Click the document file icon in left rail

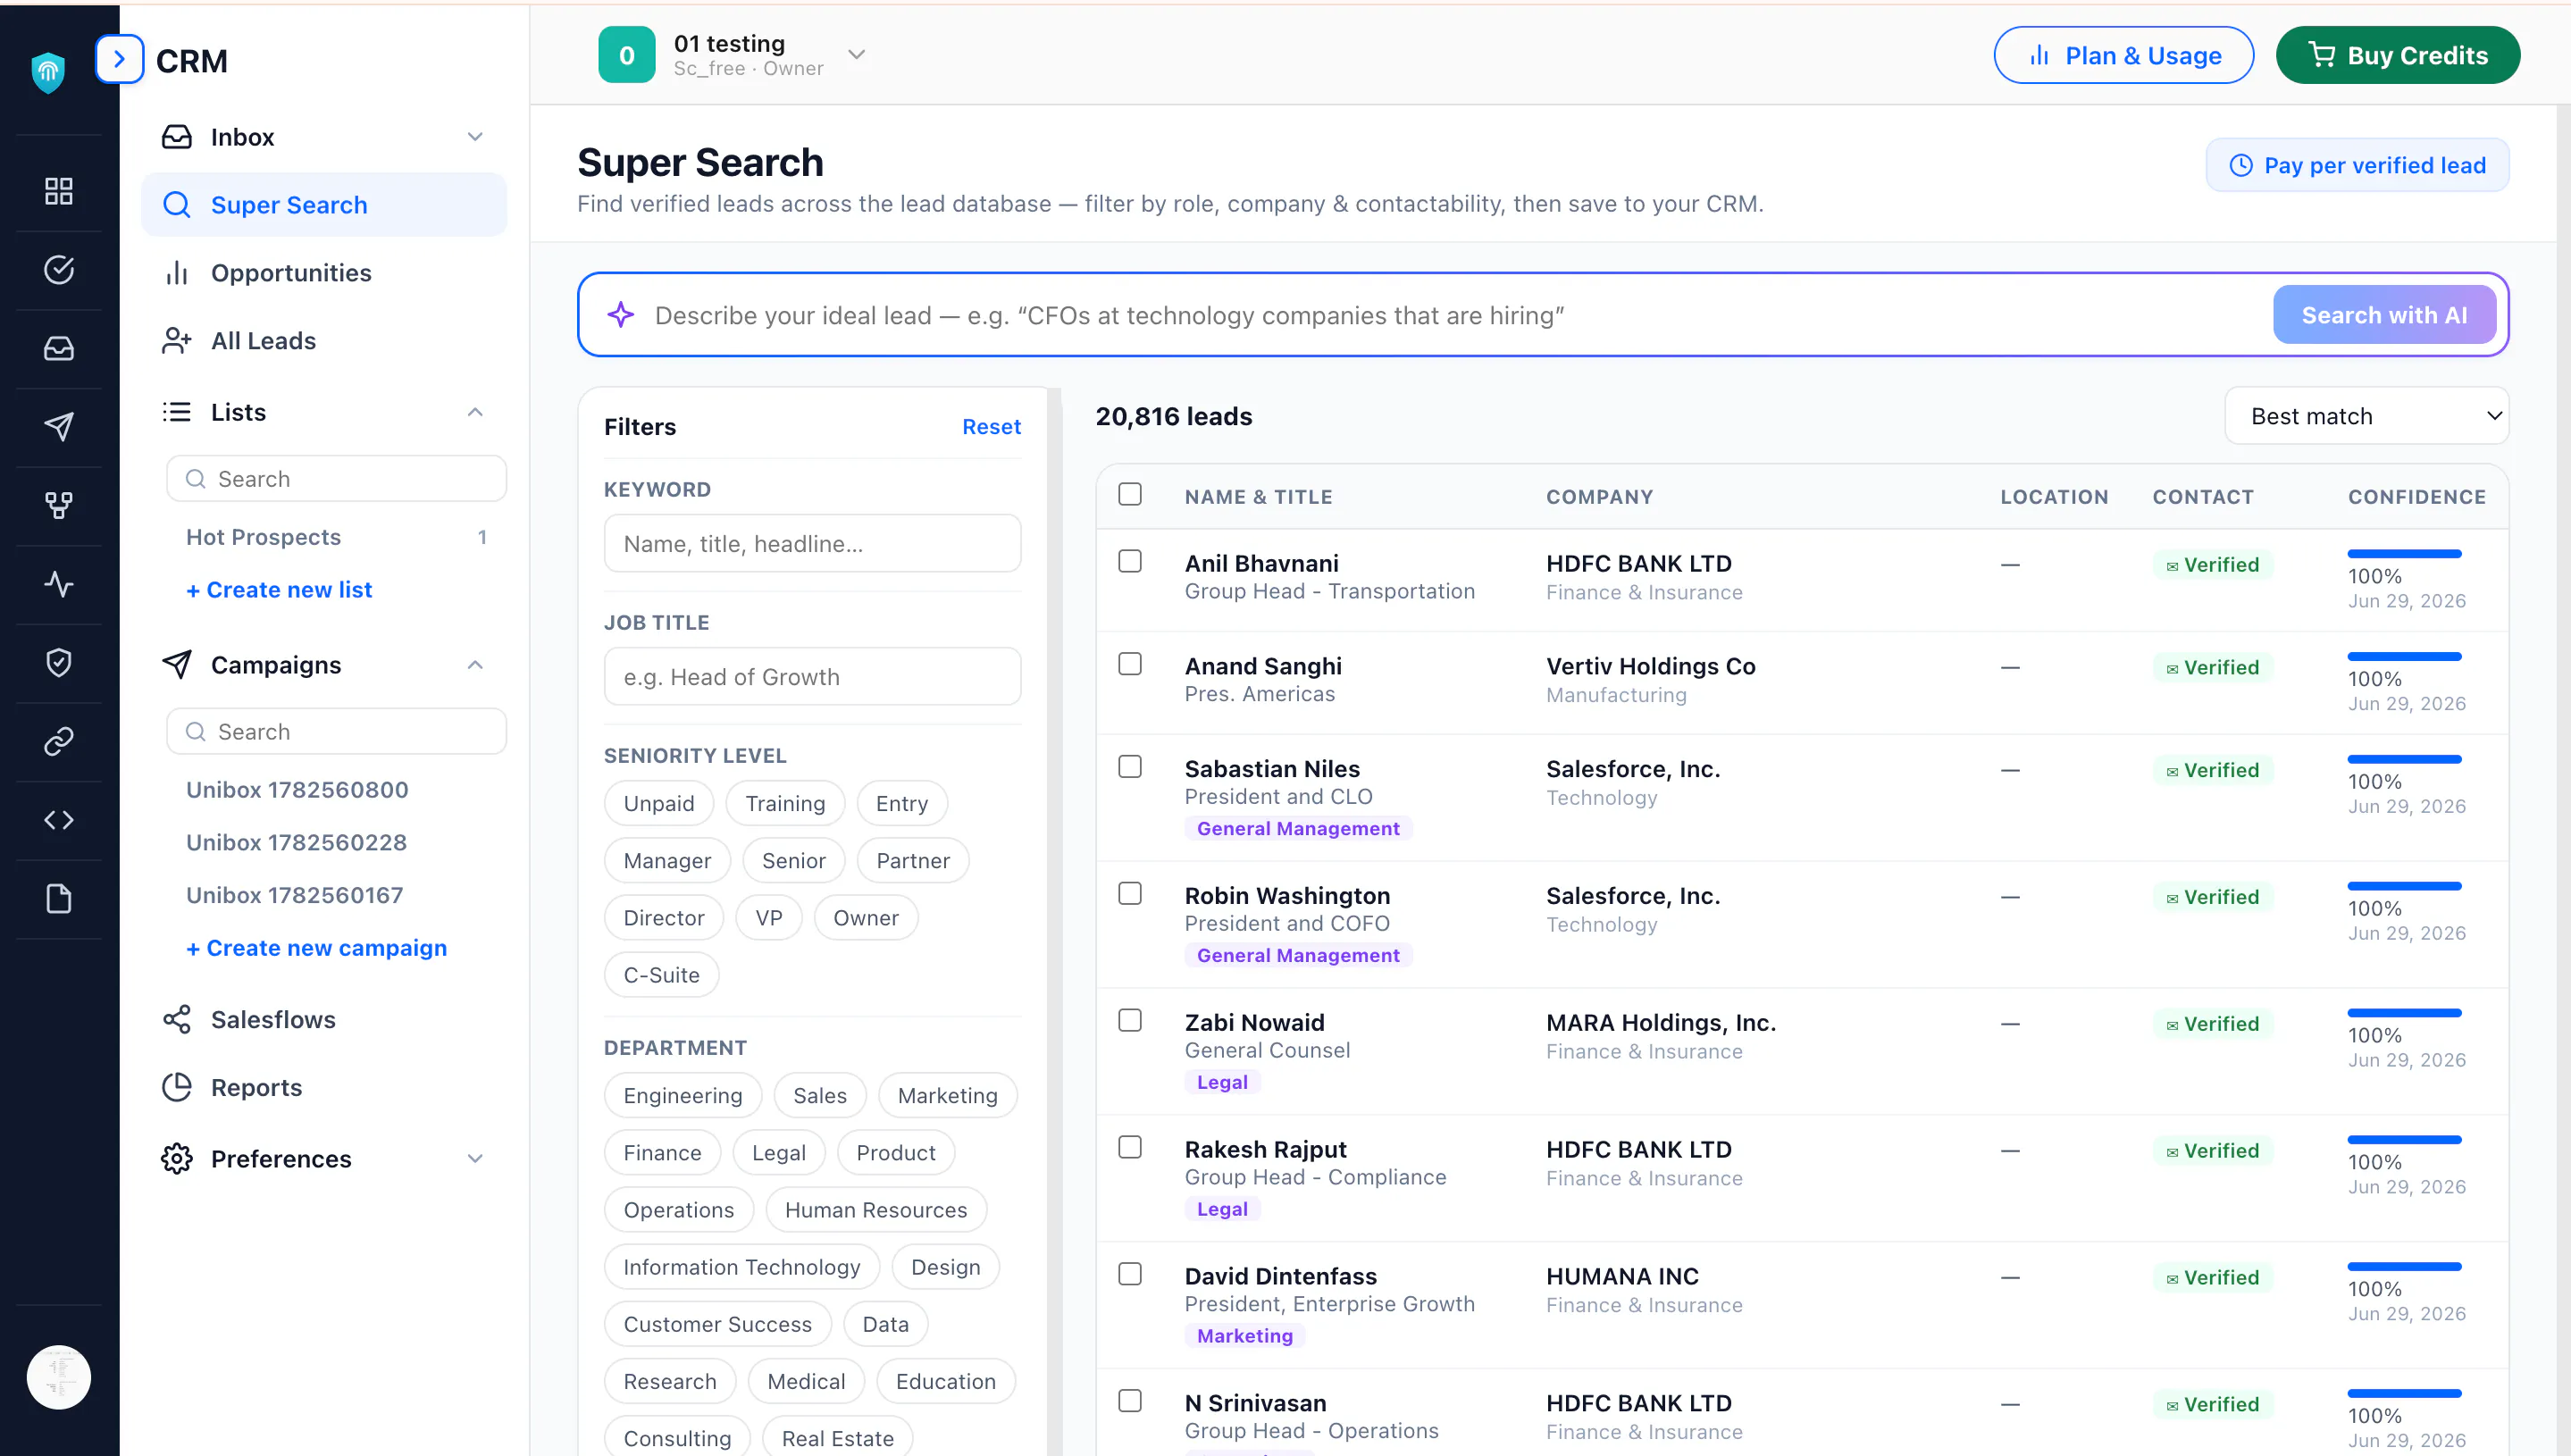(x=59, y=899)
